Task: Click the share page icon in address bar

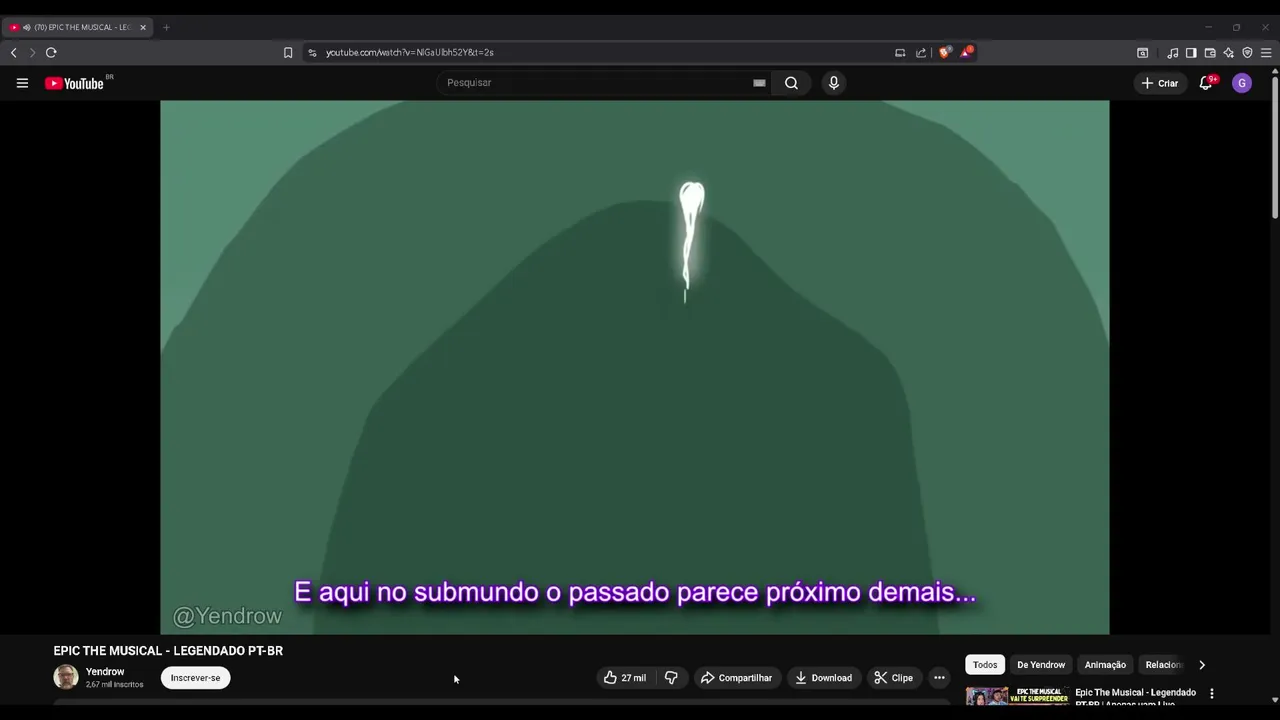Action: click(921, 52)
